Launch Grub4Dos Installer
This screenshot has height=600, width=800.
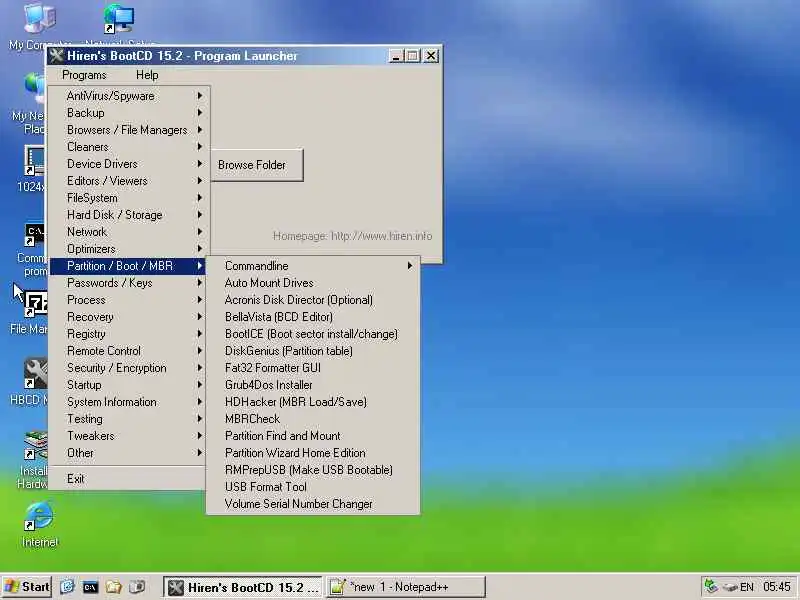pyautogui.click(x=313, y=385)
